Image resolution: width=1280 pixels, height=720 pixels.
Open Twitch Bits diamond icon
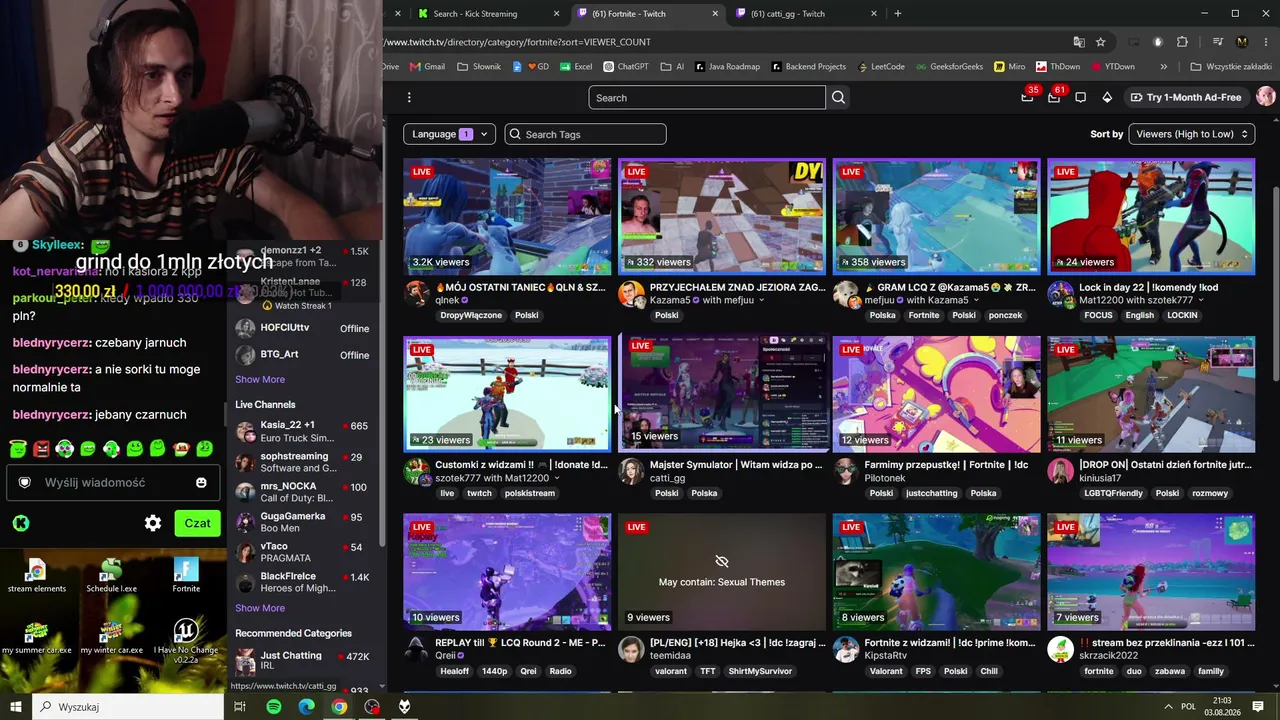click(x=1107, y=97)
